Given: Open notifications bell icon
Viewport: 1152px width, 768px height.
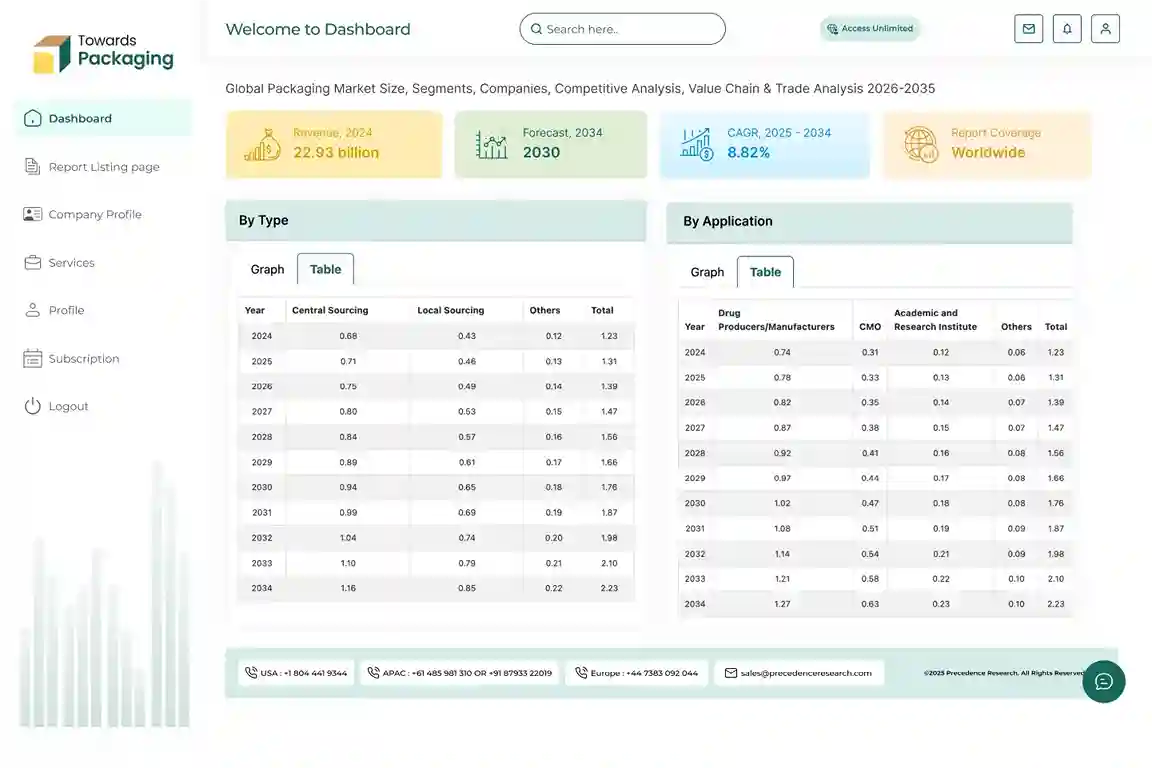Looking at the screenshot, I should pos(1067,29).
